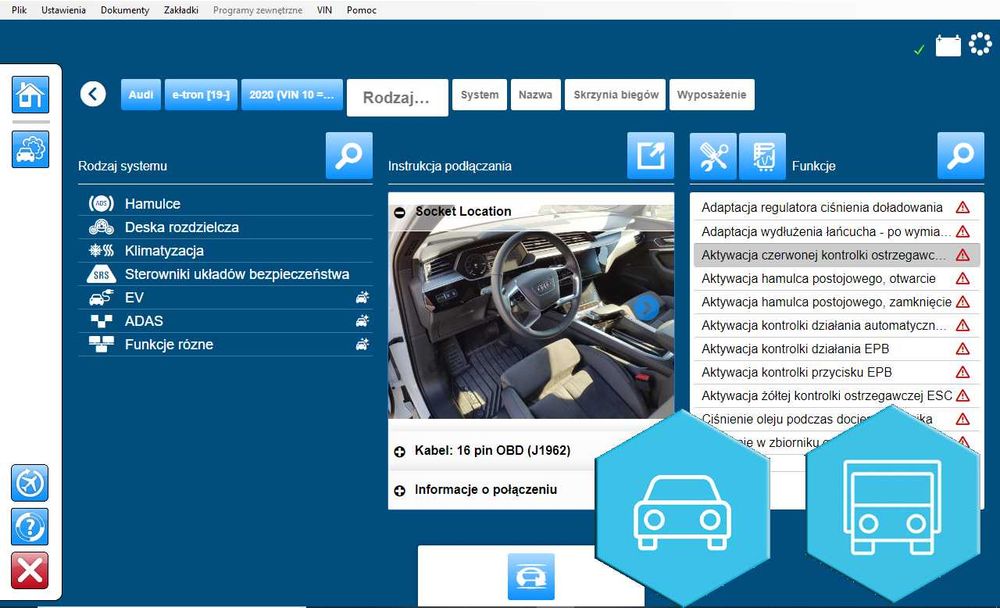Select the Wyposażenie tab
This screenshot has height=608, width=1000.
point(712,94)
